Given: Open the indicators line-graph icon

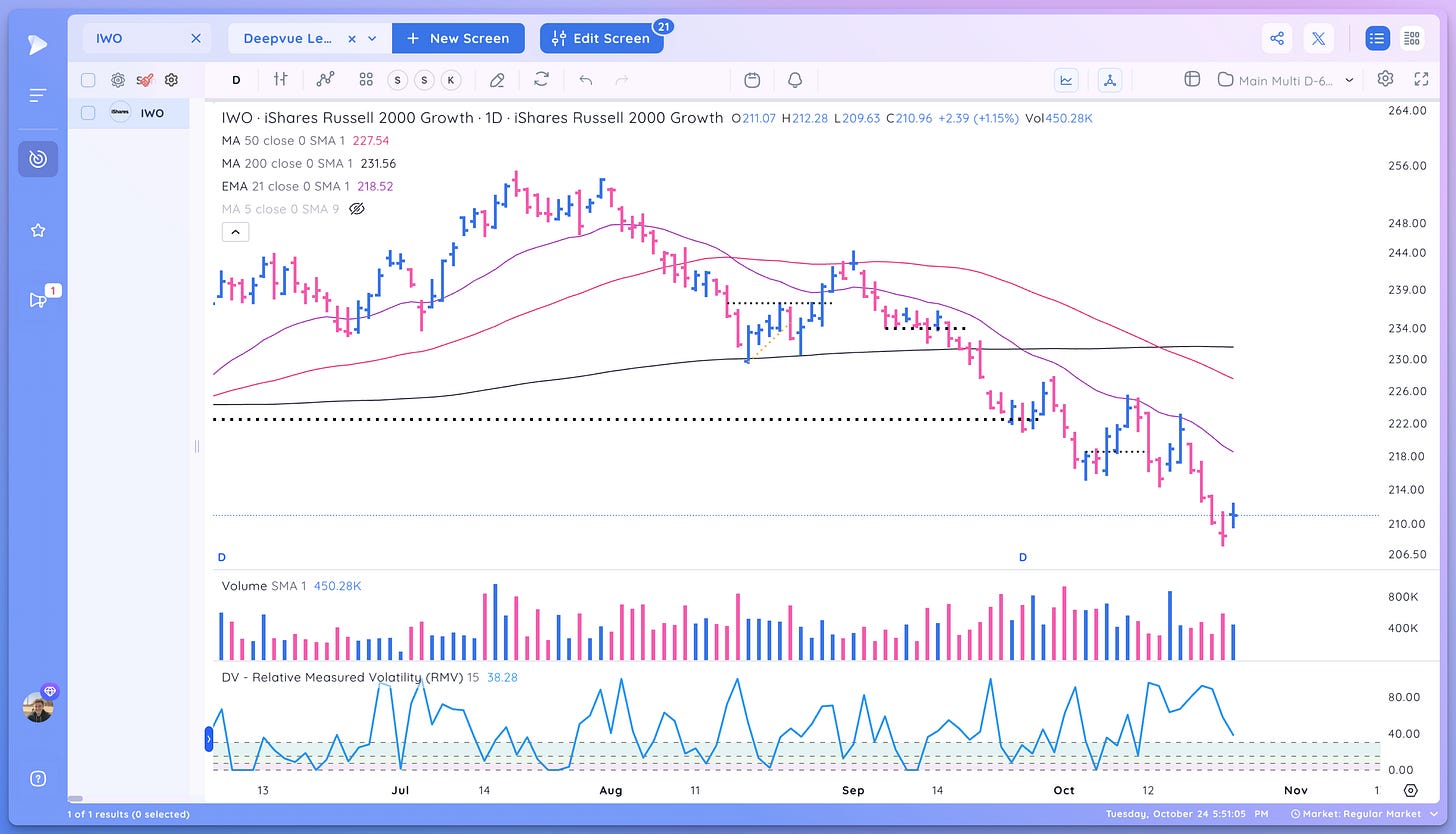Looking at the screenshot, I should [x=325, y=80].
